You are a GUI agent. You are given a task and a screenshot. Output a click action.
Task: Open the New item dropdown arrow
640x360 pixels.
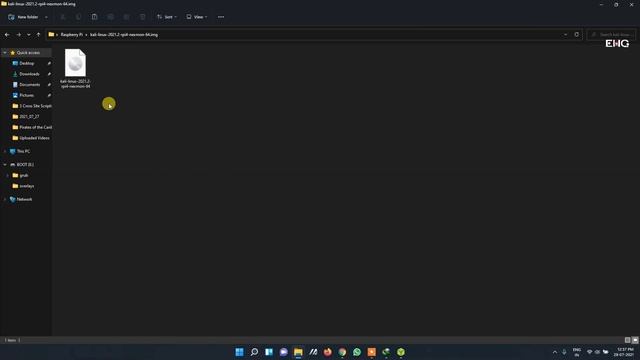[x=46, y=17]
